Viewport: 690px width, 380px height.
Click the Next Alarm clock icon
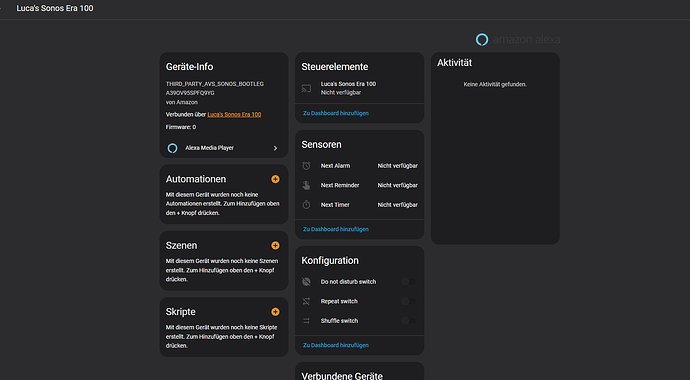tap(306, 166)
